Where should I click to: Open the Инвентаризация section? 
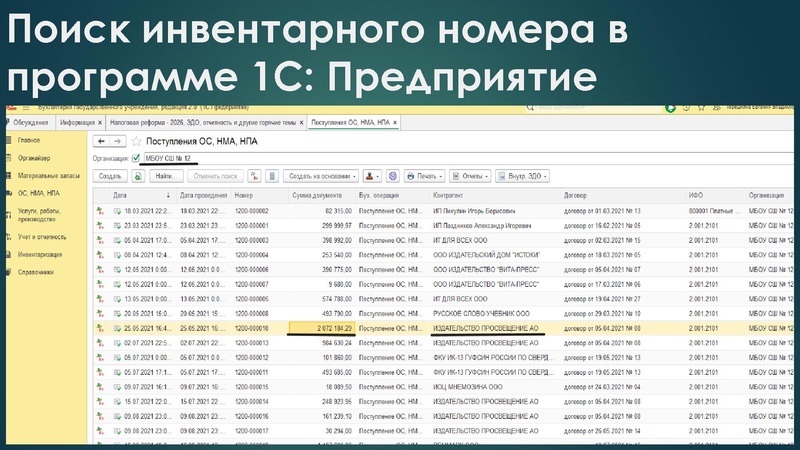coord(40,255)
